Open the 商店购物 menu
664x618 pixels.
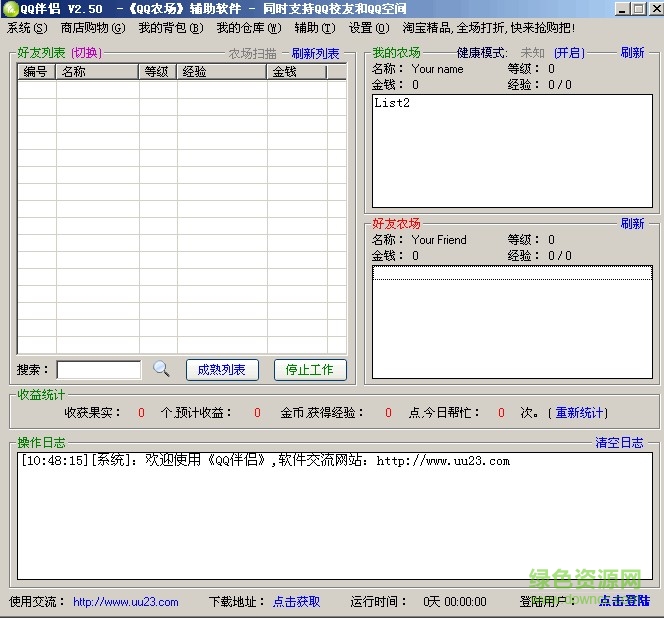click(93, 28)
